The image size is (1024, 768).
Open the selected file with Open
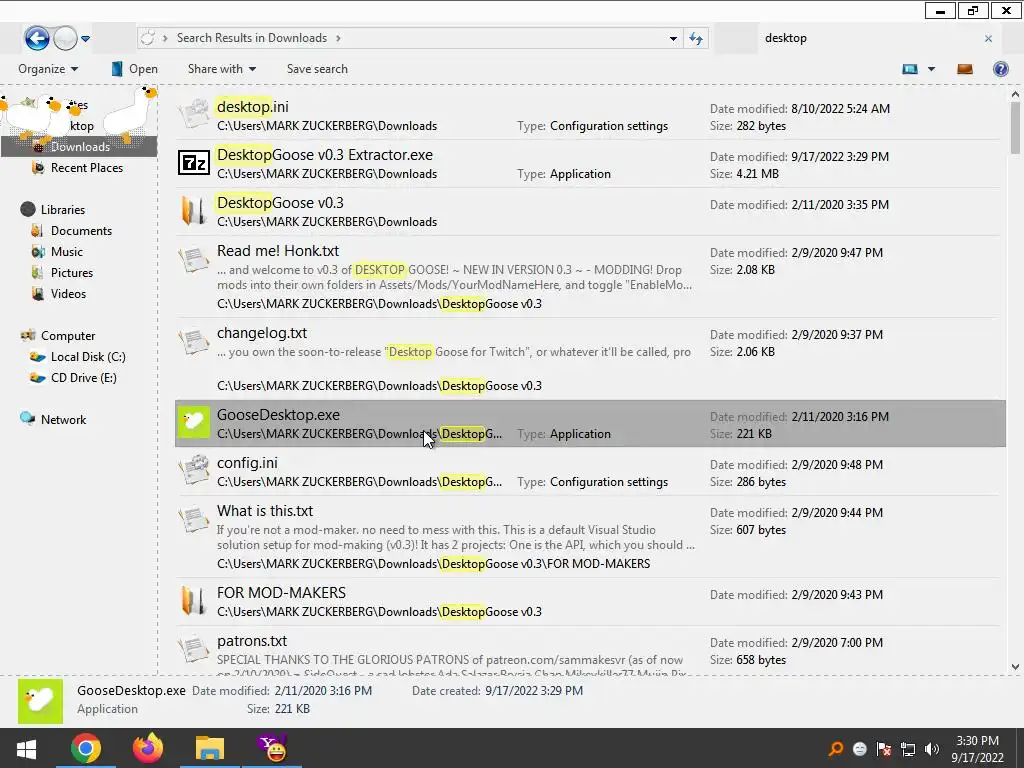[135, 69]
